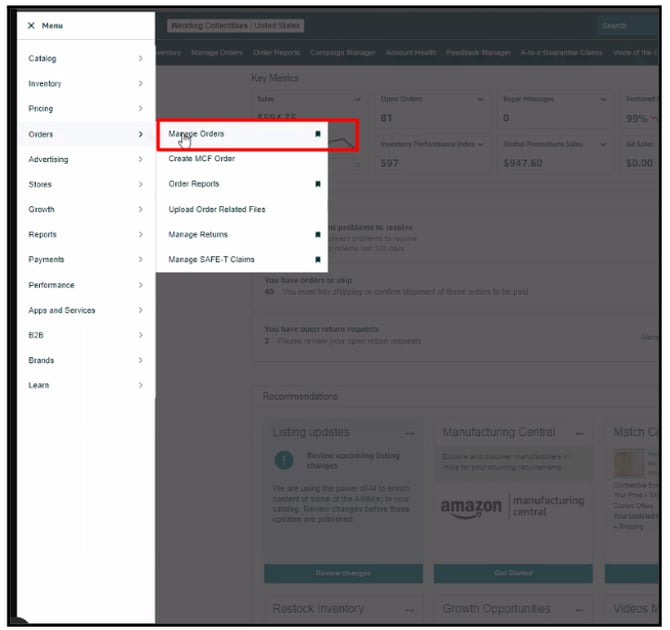The height and width of the screenshot is (630, 670).
Task: Expand the Advertising menu chevron
Action: point(141,159)
